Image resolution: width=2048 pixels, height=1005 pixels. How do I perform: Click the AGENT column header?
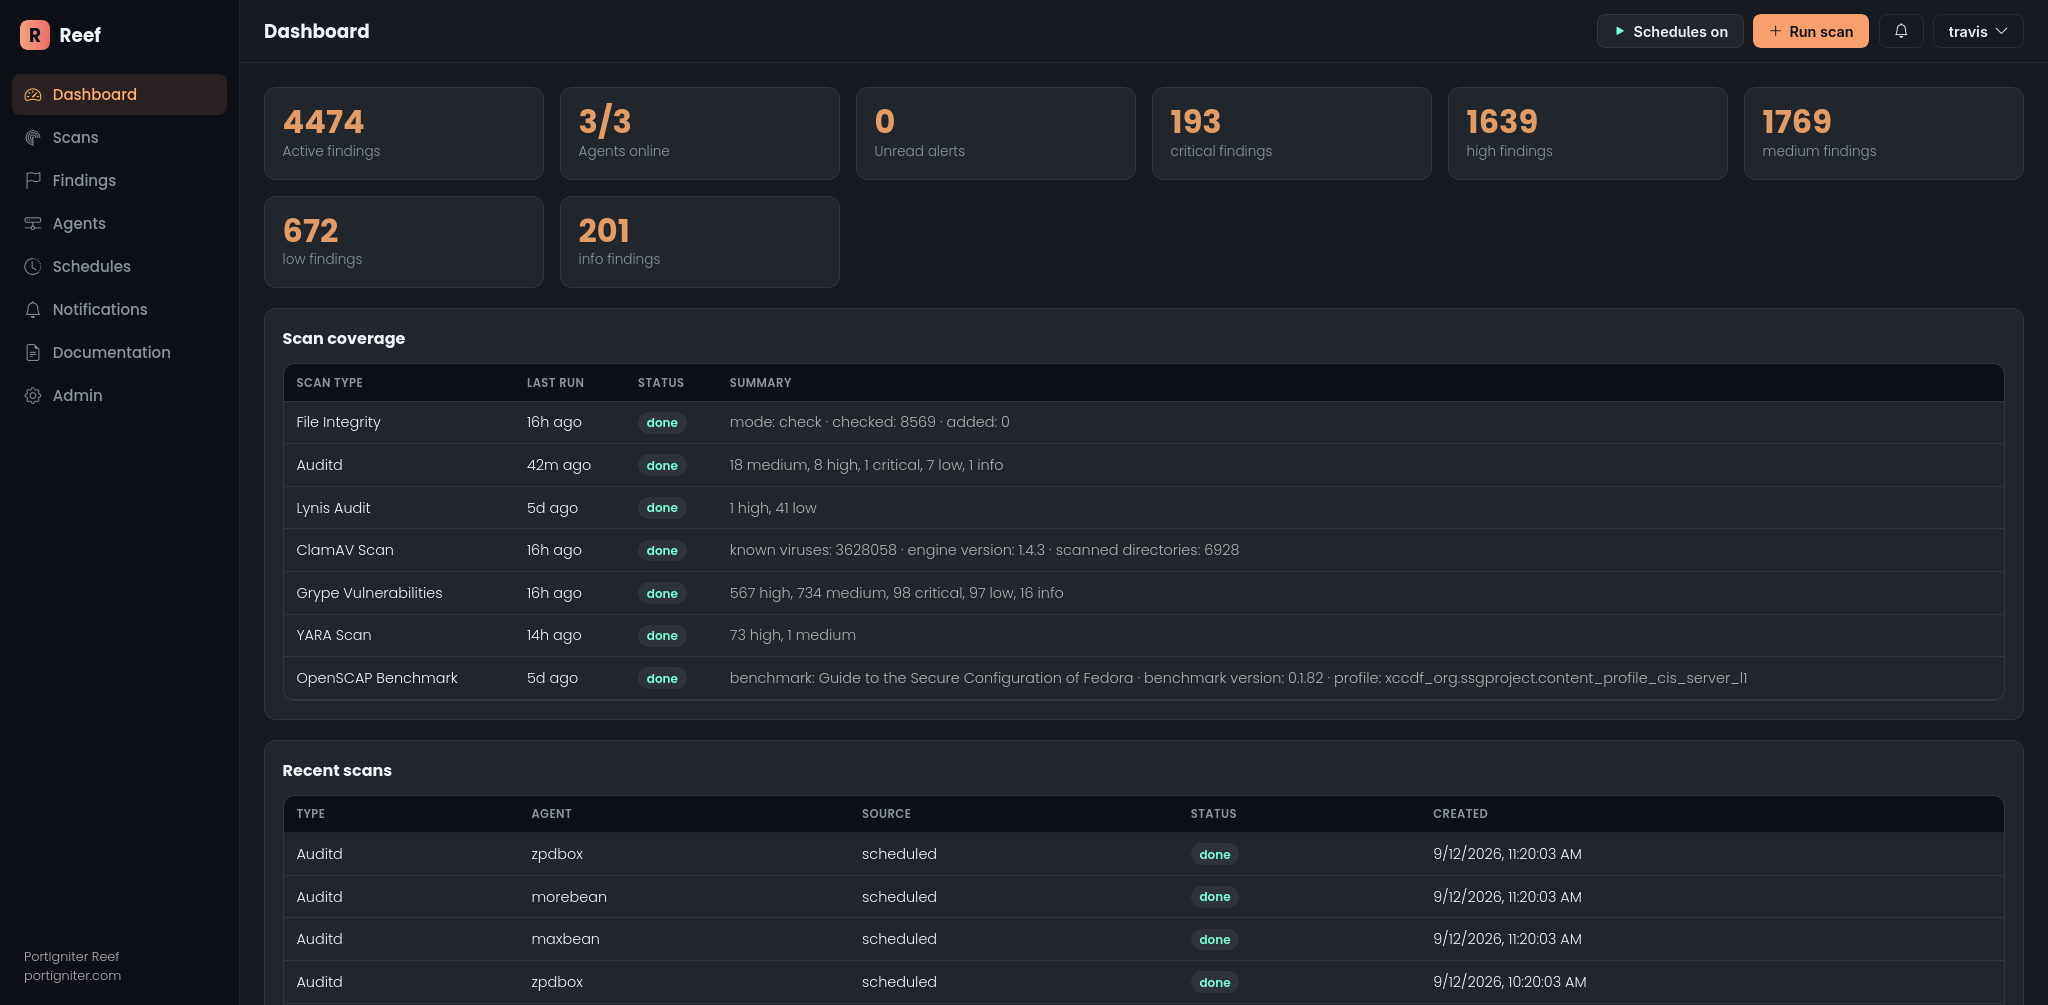551,814
